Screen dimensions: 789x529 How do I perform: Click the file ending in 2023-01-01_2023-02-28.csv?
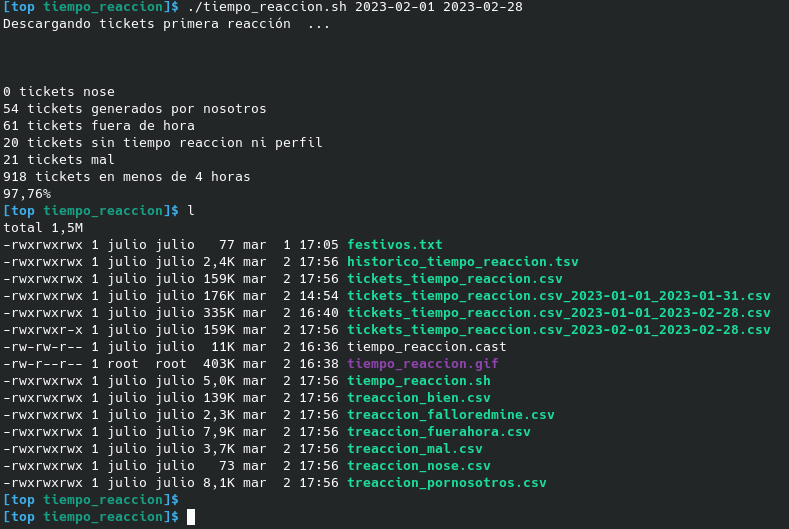point(558,313)
